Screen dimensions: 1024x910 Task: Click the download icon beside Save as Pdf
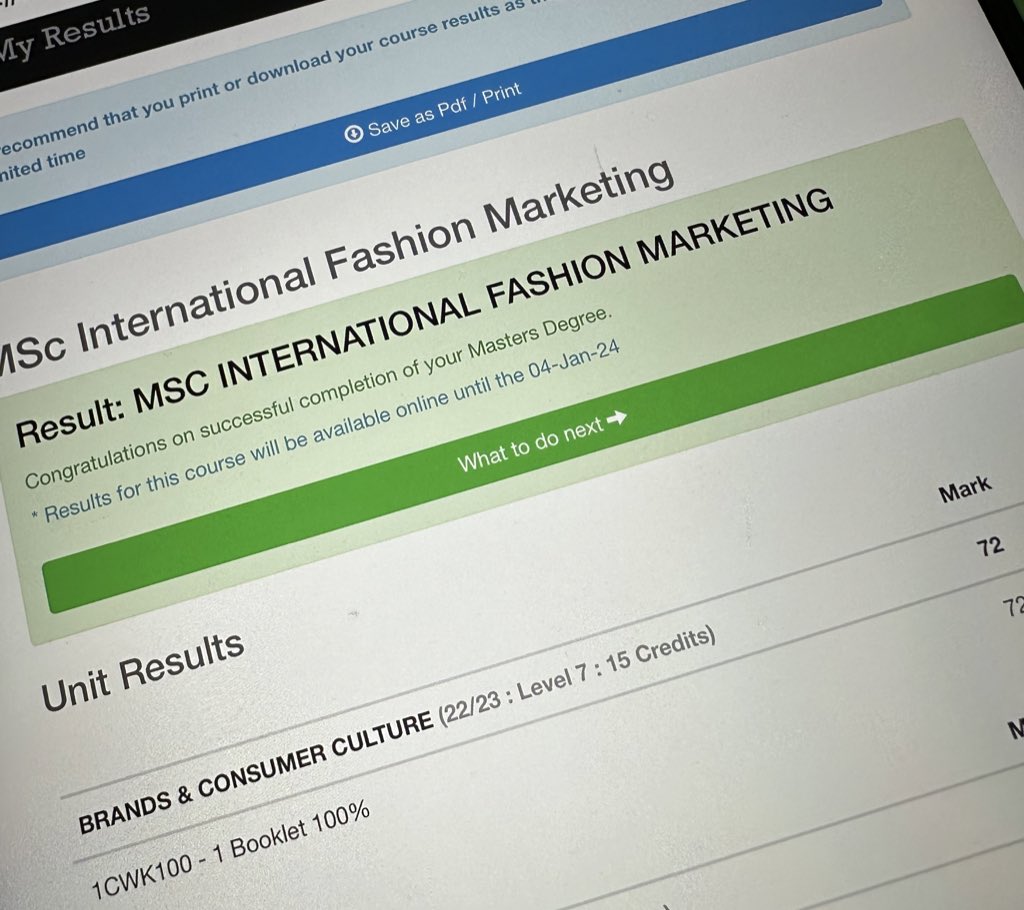(x=353, y=133)
